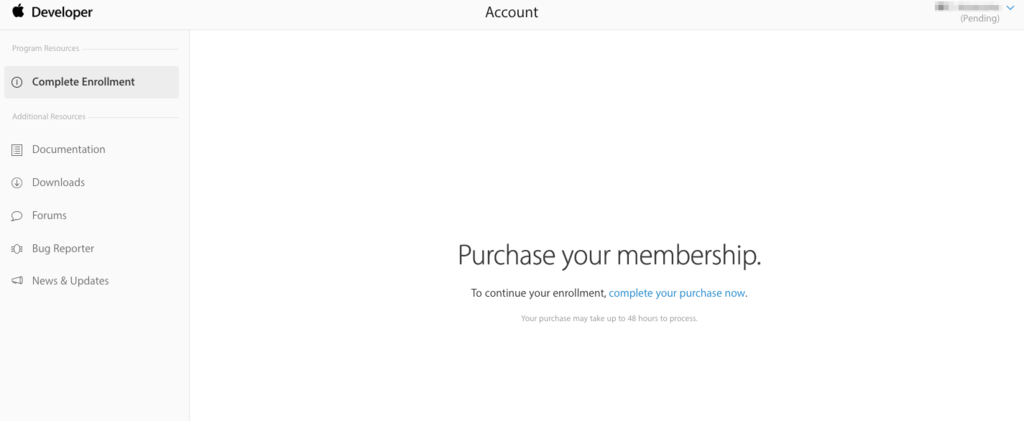The image size is (1024, 421).
Task: Click the Documentation page icon
Action: 17,150
